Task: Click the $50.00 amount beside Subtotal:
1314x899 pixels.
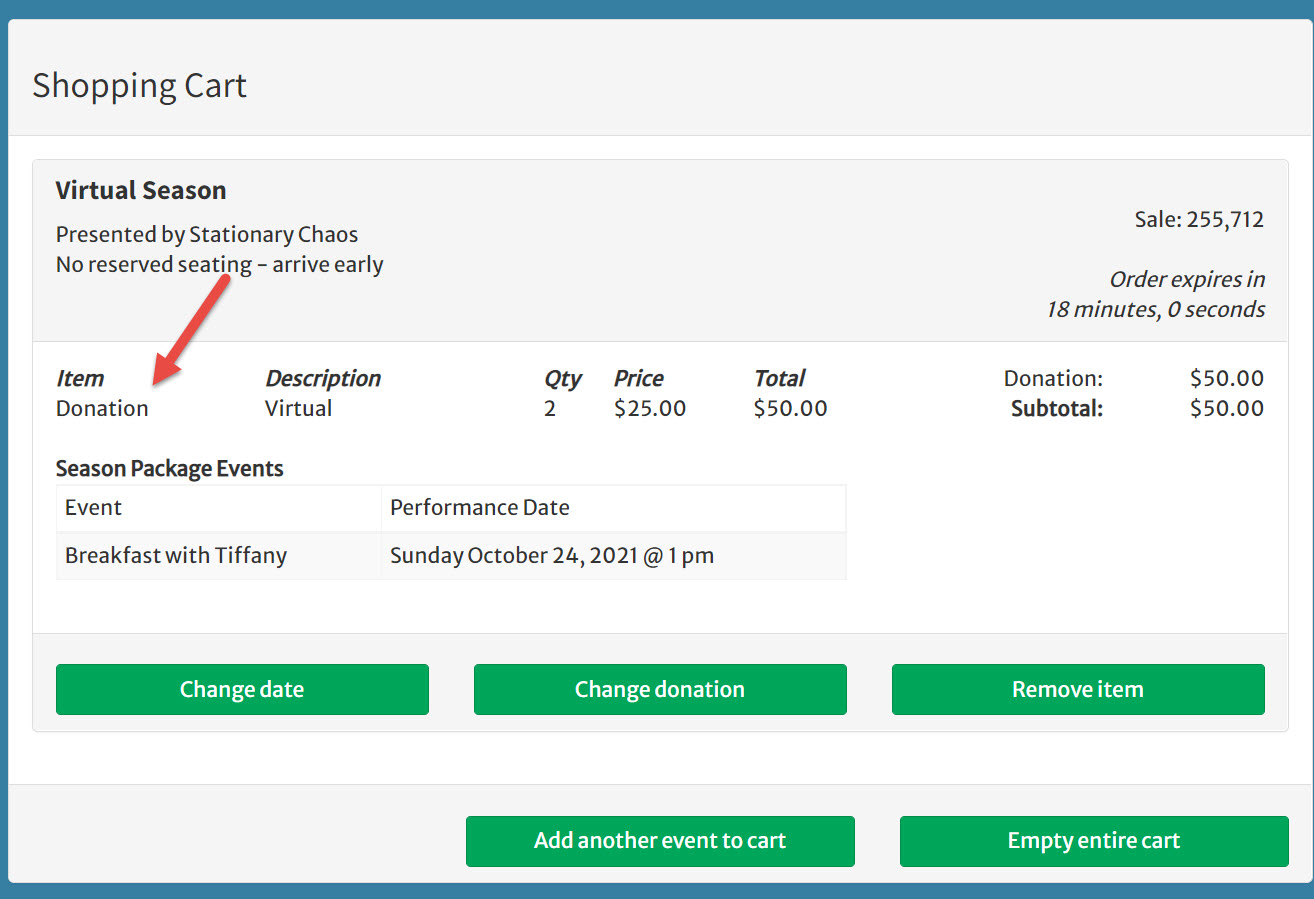Action: coord(1227,409)
